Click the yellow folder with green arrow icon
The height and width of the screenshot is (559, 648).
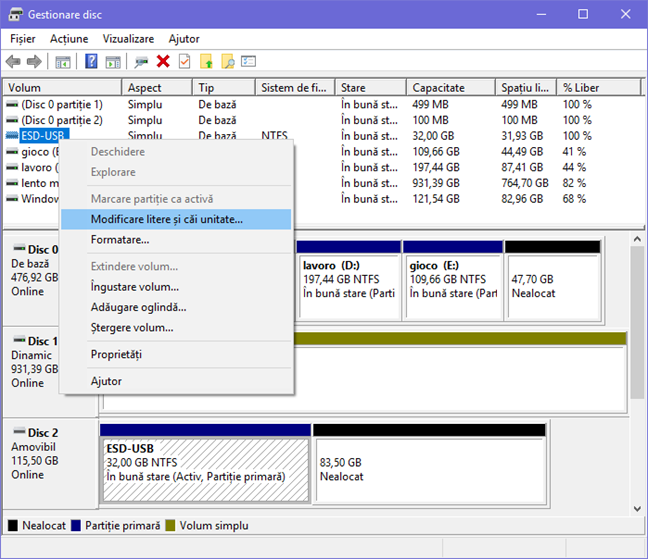pyautogui.click(x=206, y=62)
